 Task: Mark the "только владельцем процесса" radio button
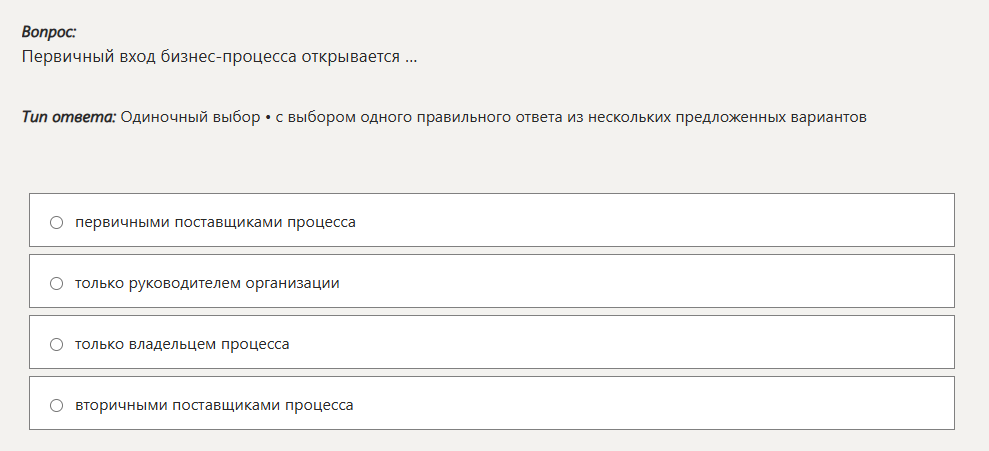(x=57, y=344)
